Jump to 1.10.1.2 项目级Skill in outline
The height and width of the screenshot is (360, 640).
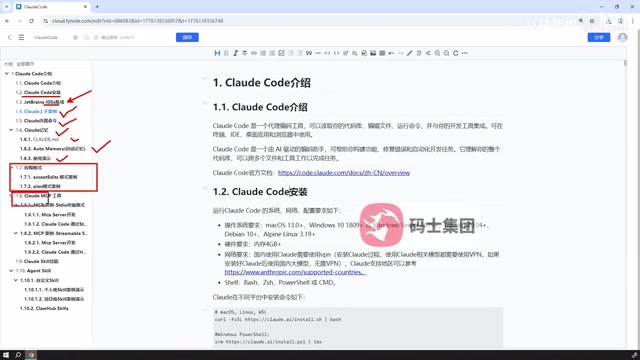click(x=54, y=299)
